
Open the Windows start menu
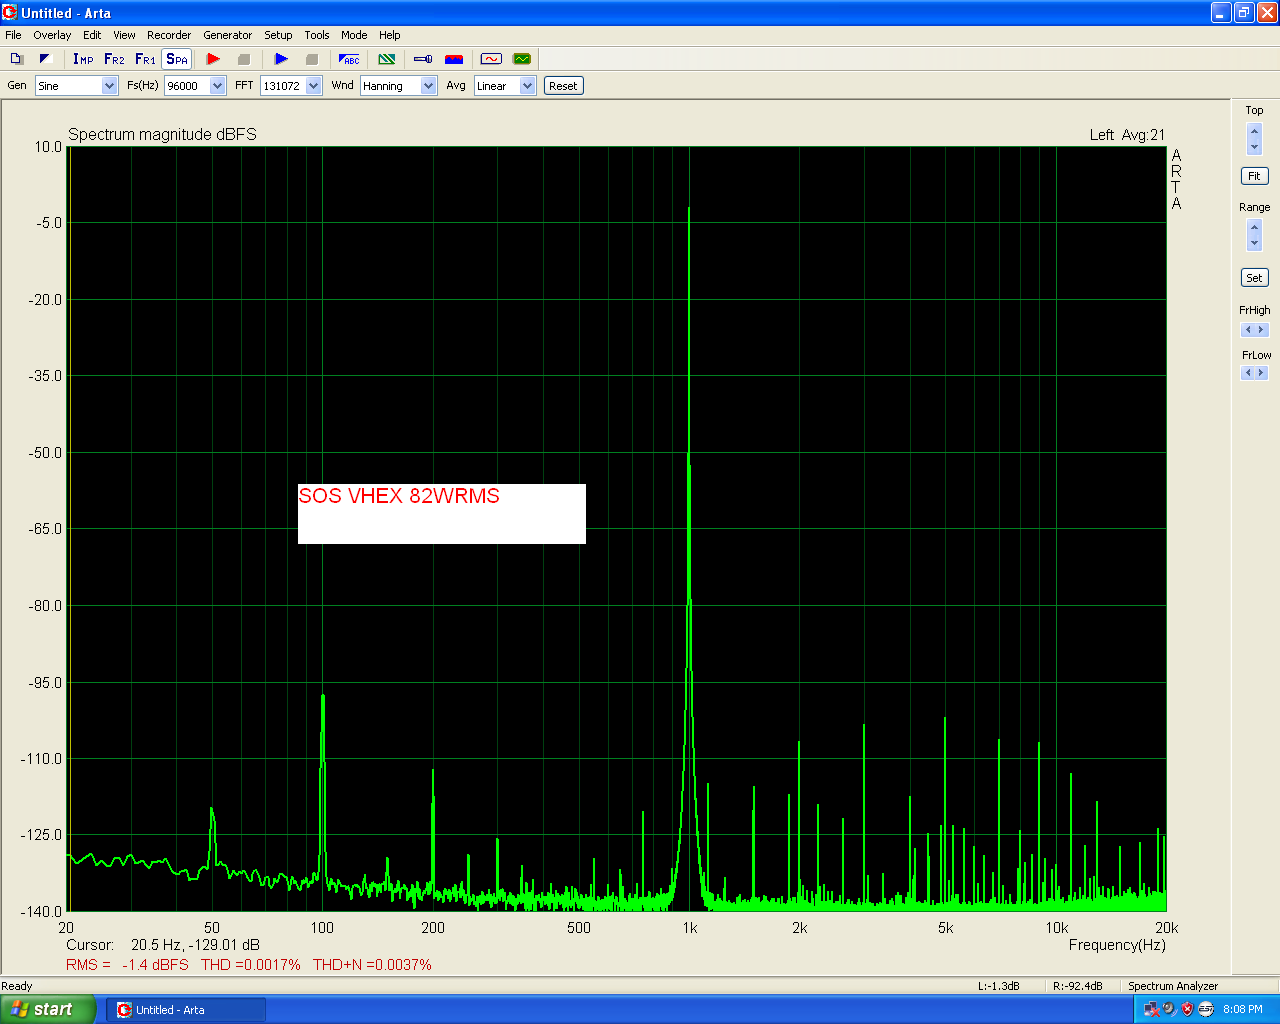(48, 1010)
